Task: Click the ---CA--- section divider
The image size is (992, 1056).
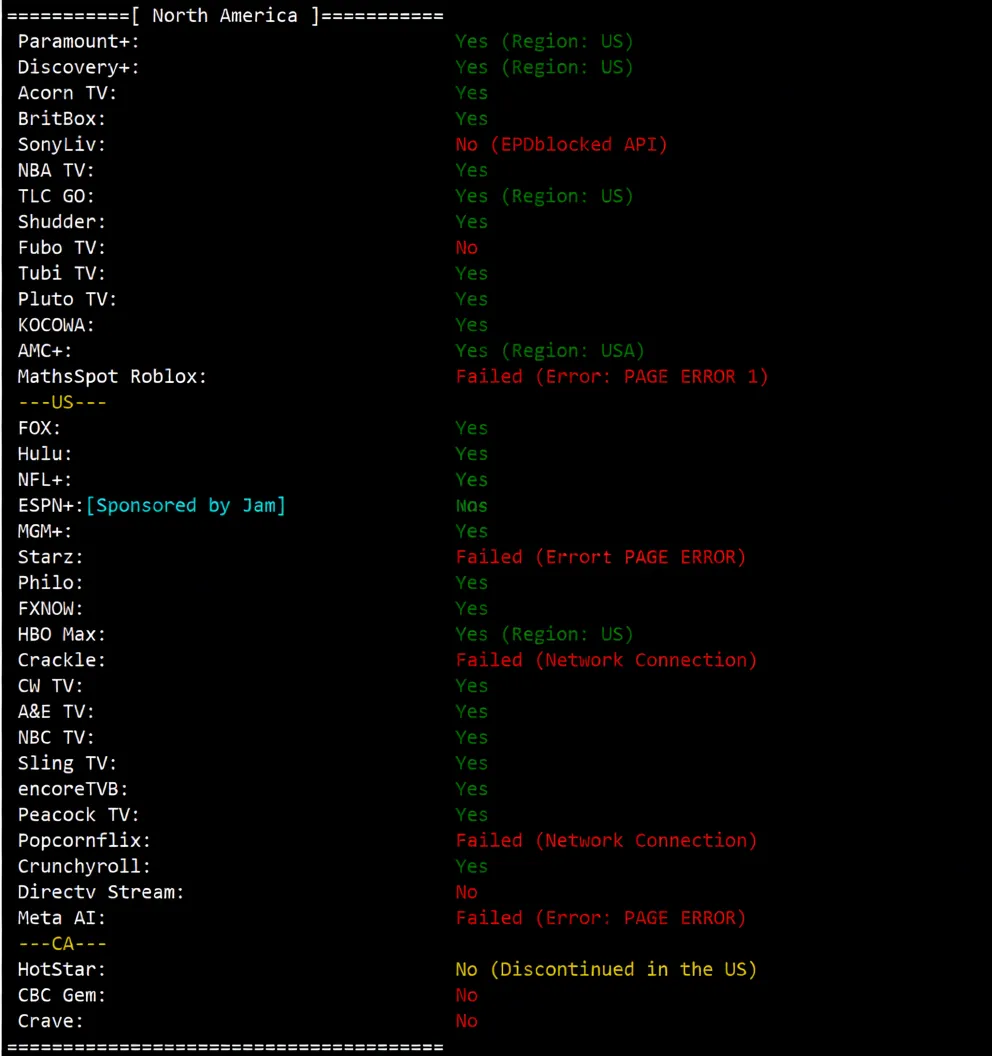Action: (61, 943)
